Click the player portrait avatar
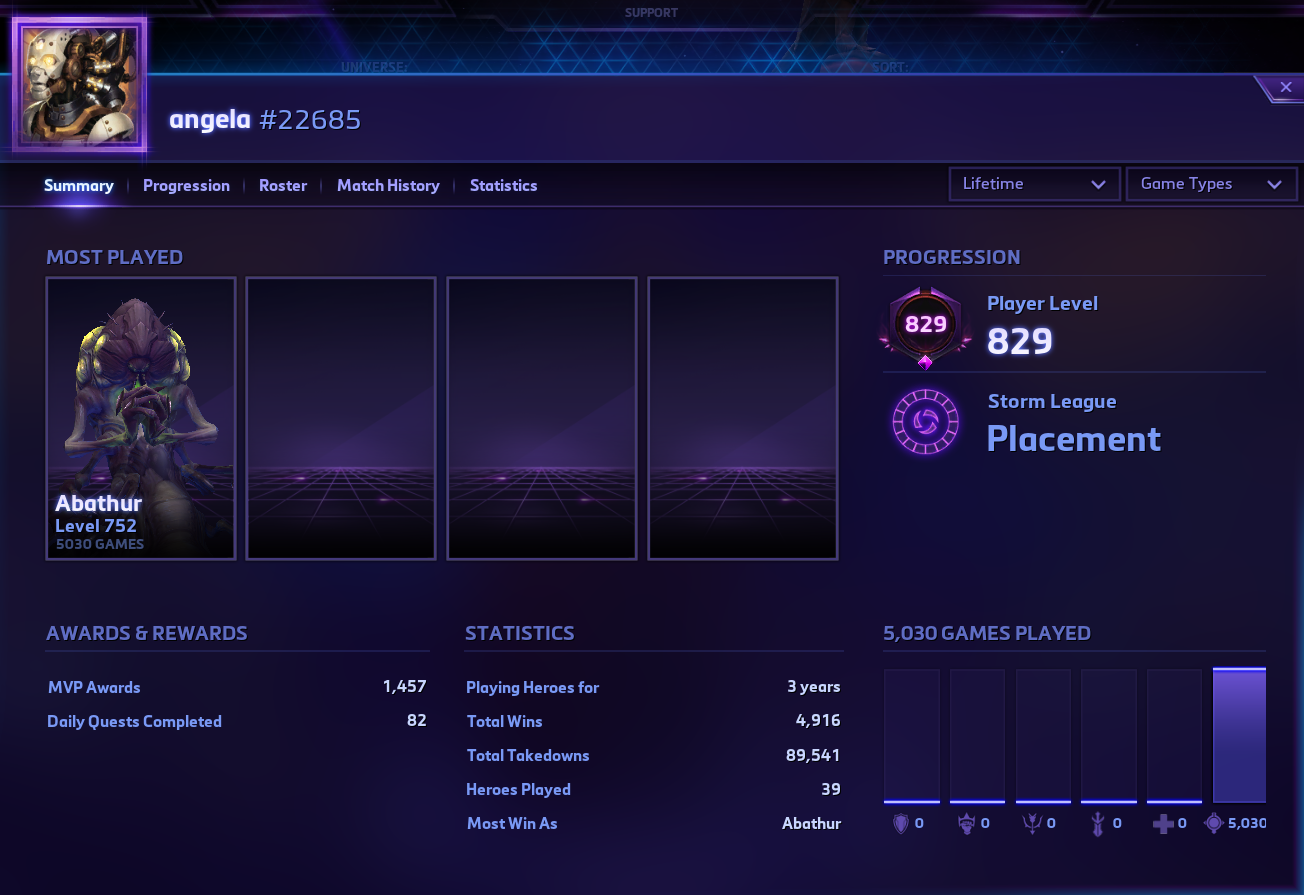 click(x=79, y=85)
